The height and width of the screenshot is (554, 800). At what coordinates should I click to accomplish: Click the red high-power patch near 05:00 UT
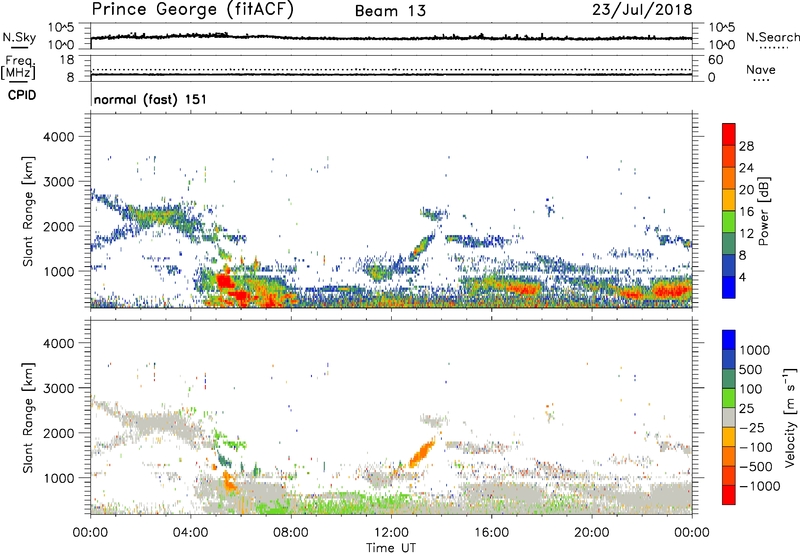(x=224, y=282)
